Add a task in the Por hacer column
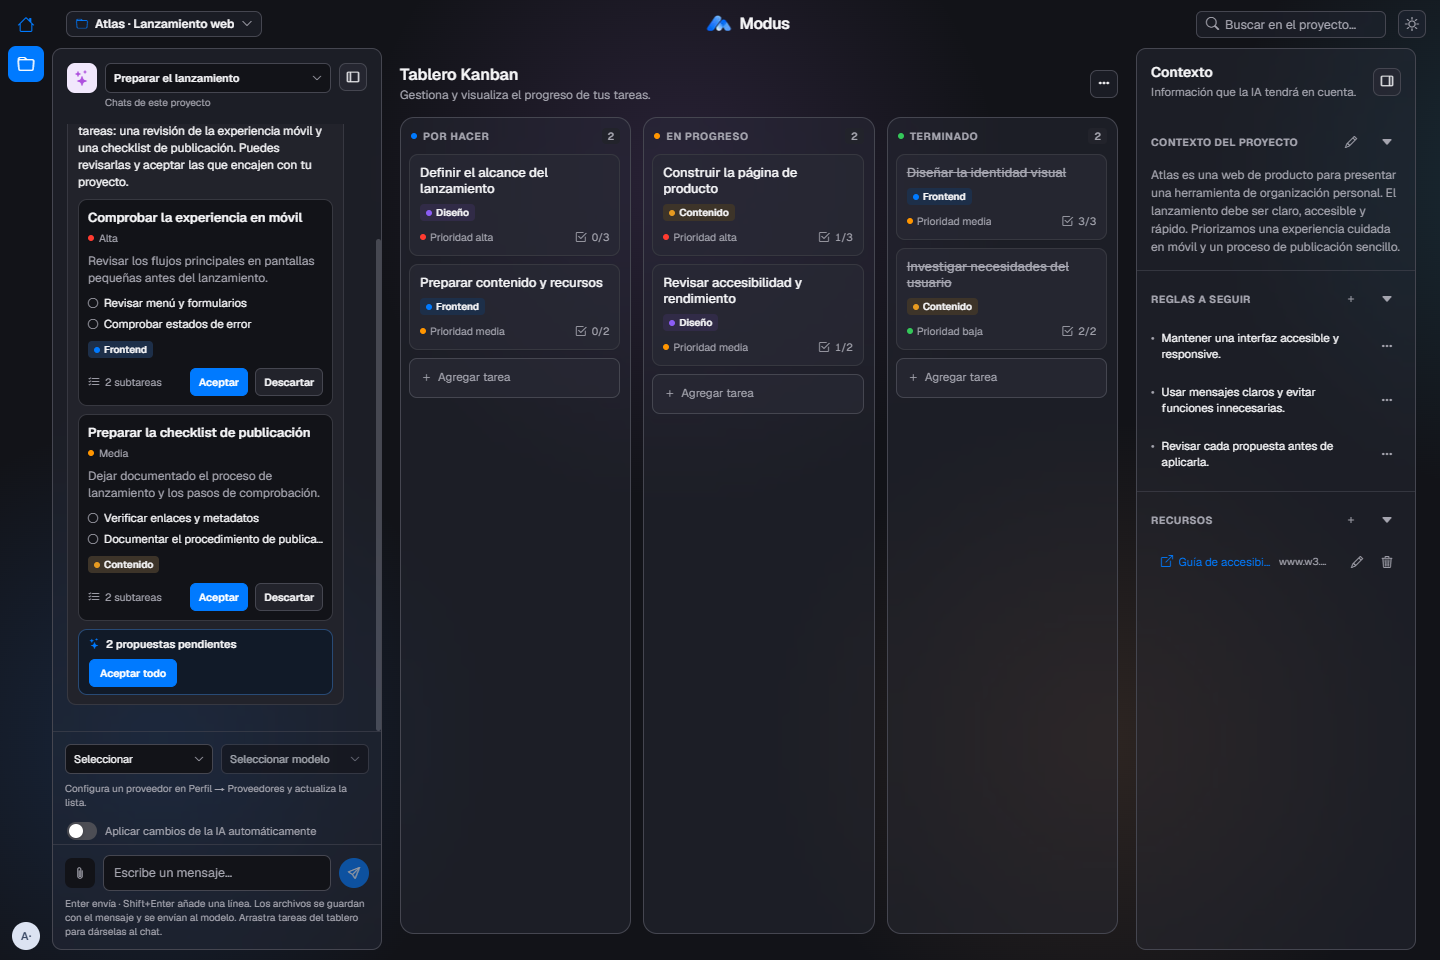The height and width of the screenshot is (960, 1440). 515,377
